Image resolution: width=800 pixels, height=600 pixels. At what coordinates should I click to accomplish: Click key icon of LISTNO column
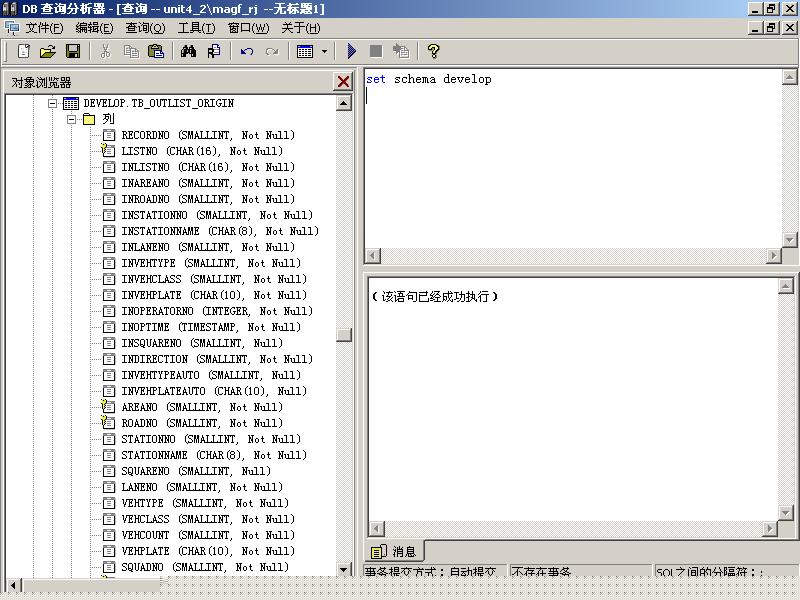(x=108, y=151)
